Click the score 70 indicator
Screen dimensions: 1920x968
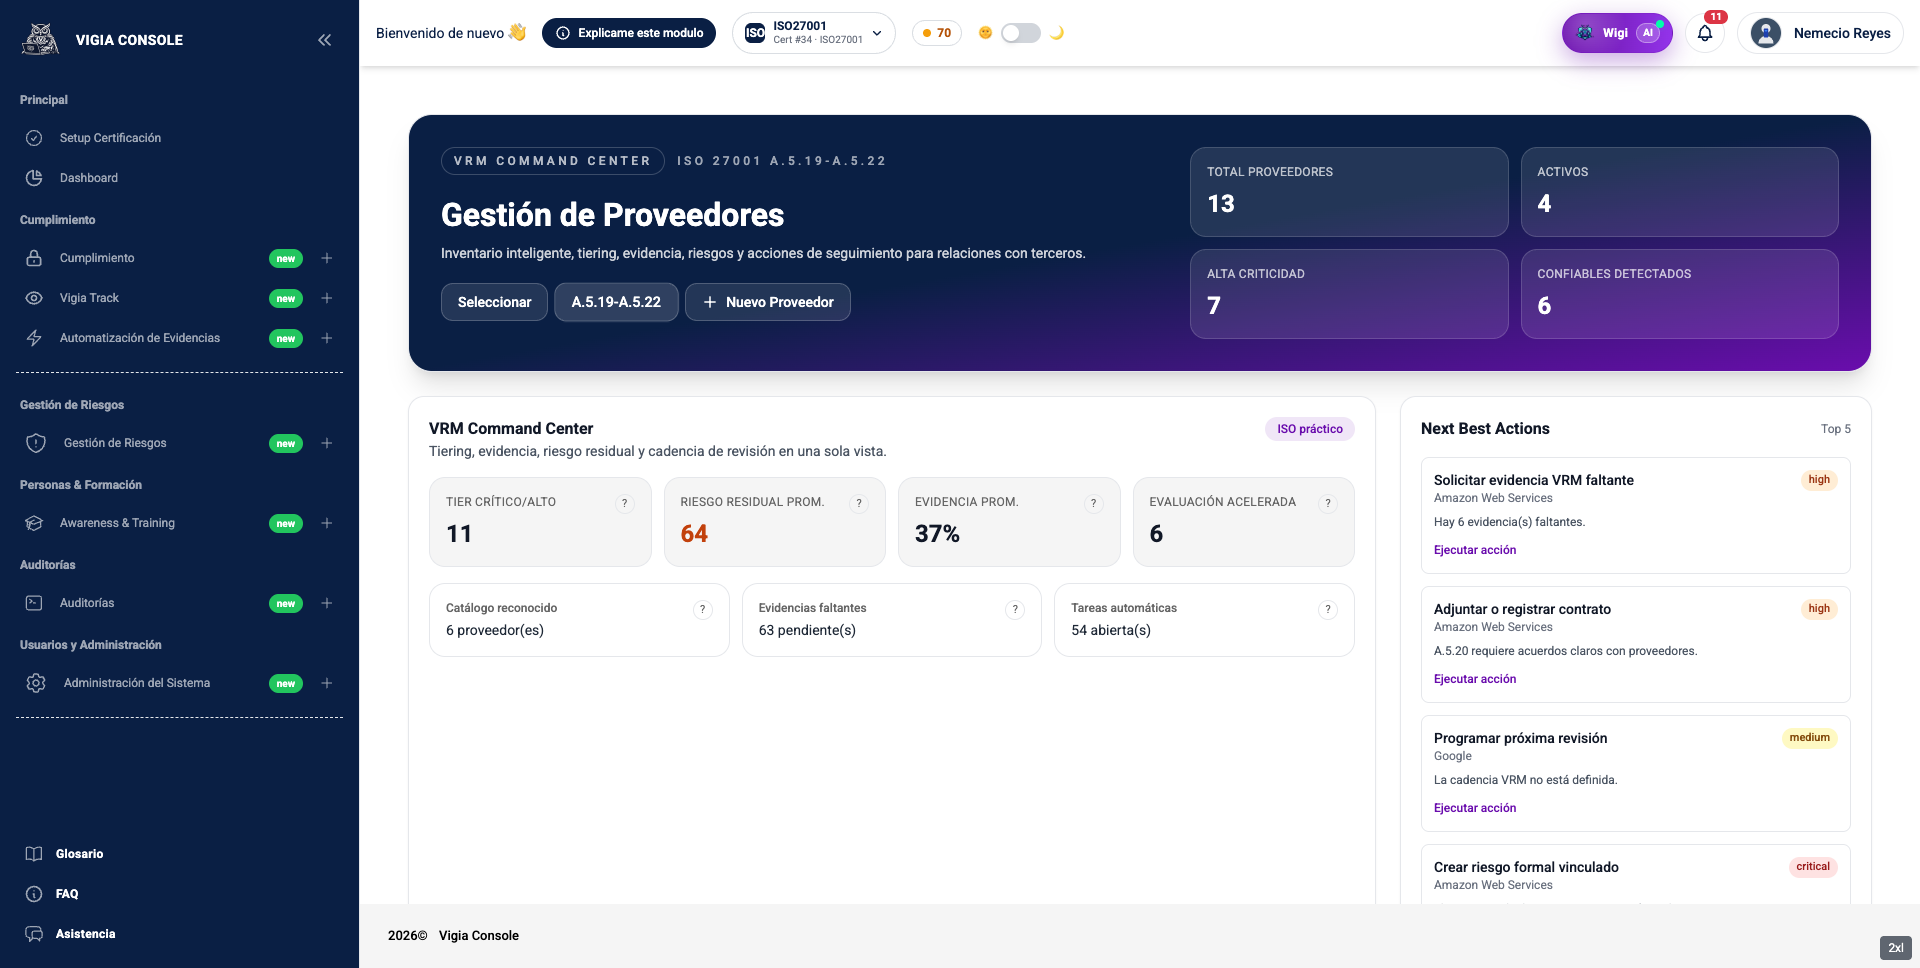click(x=937, y=33)
